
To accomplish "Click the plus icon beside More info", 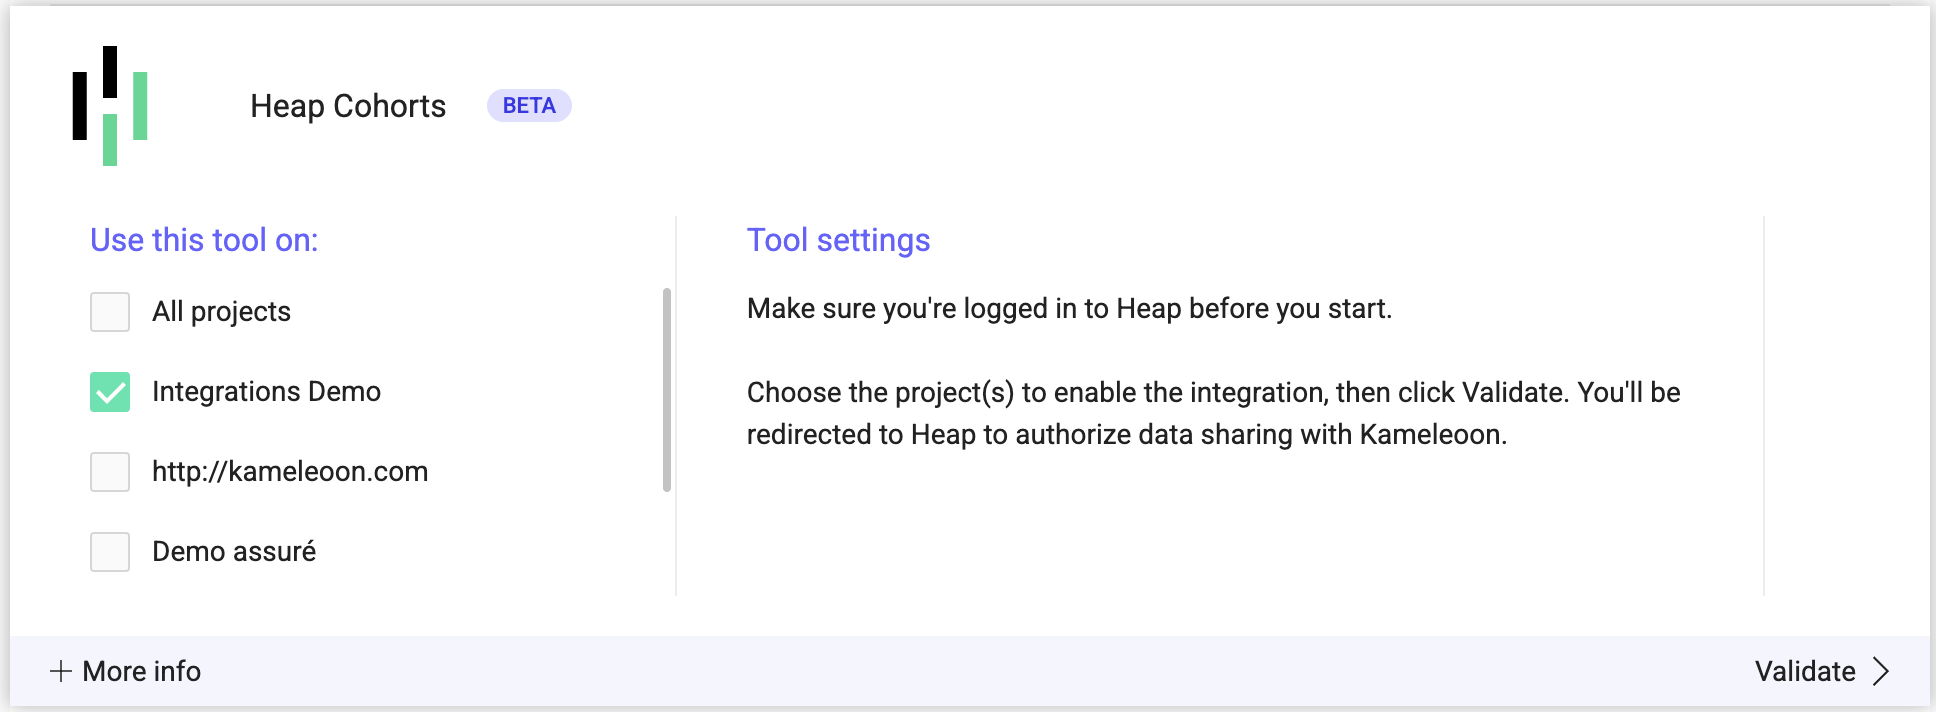I will 61,671.
